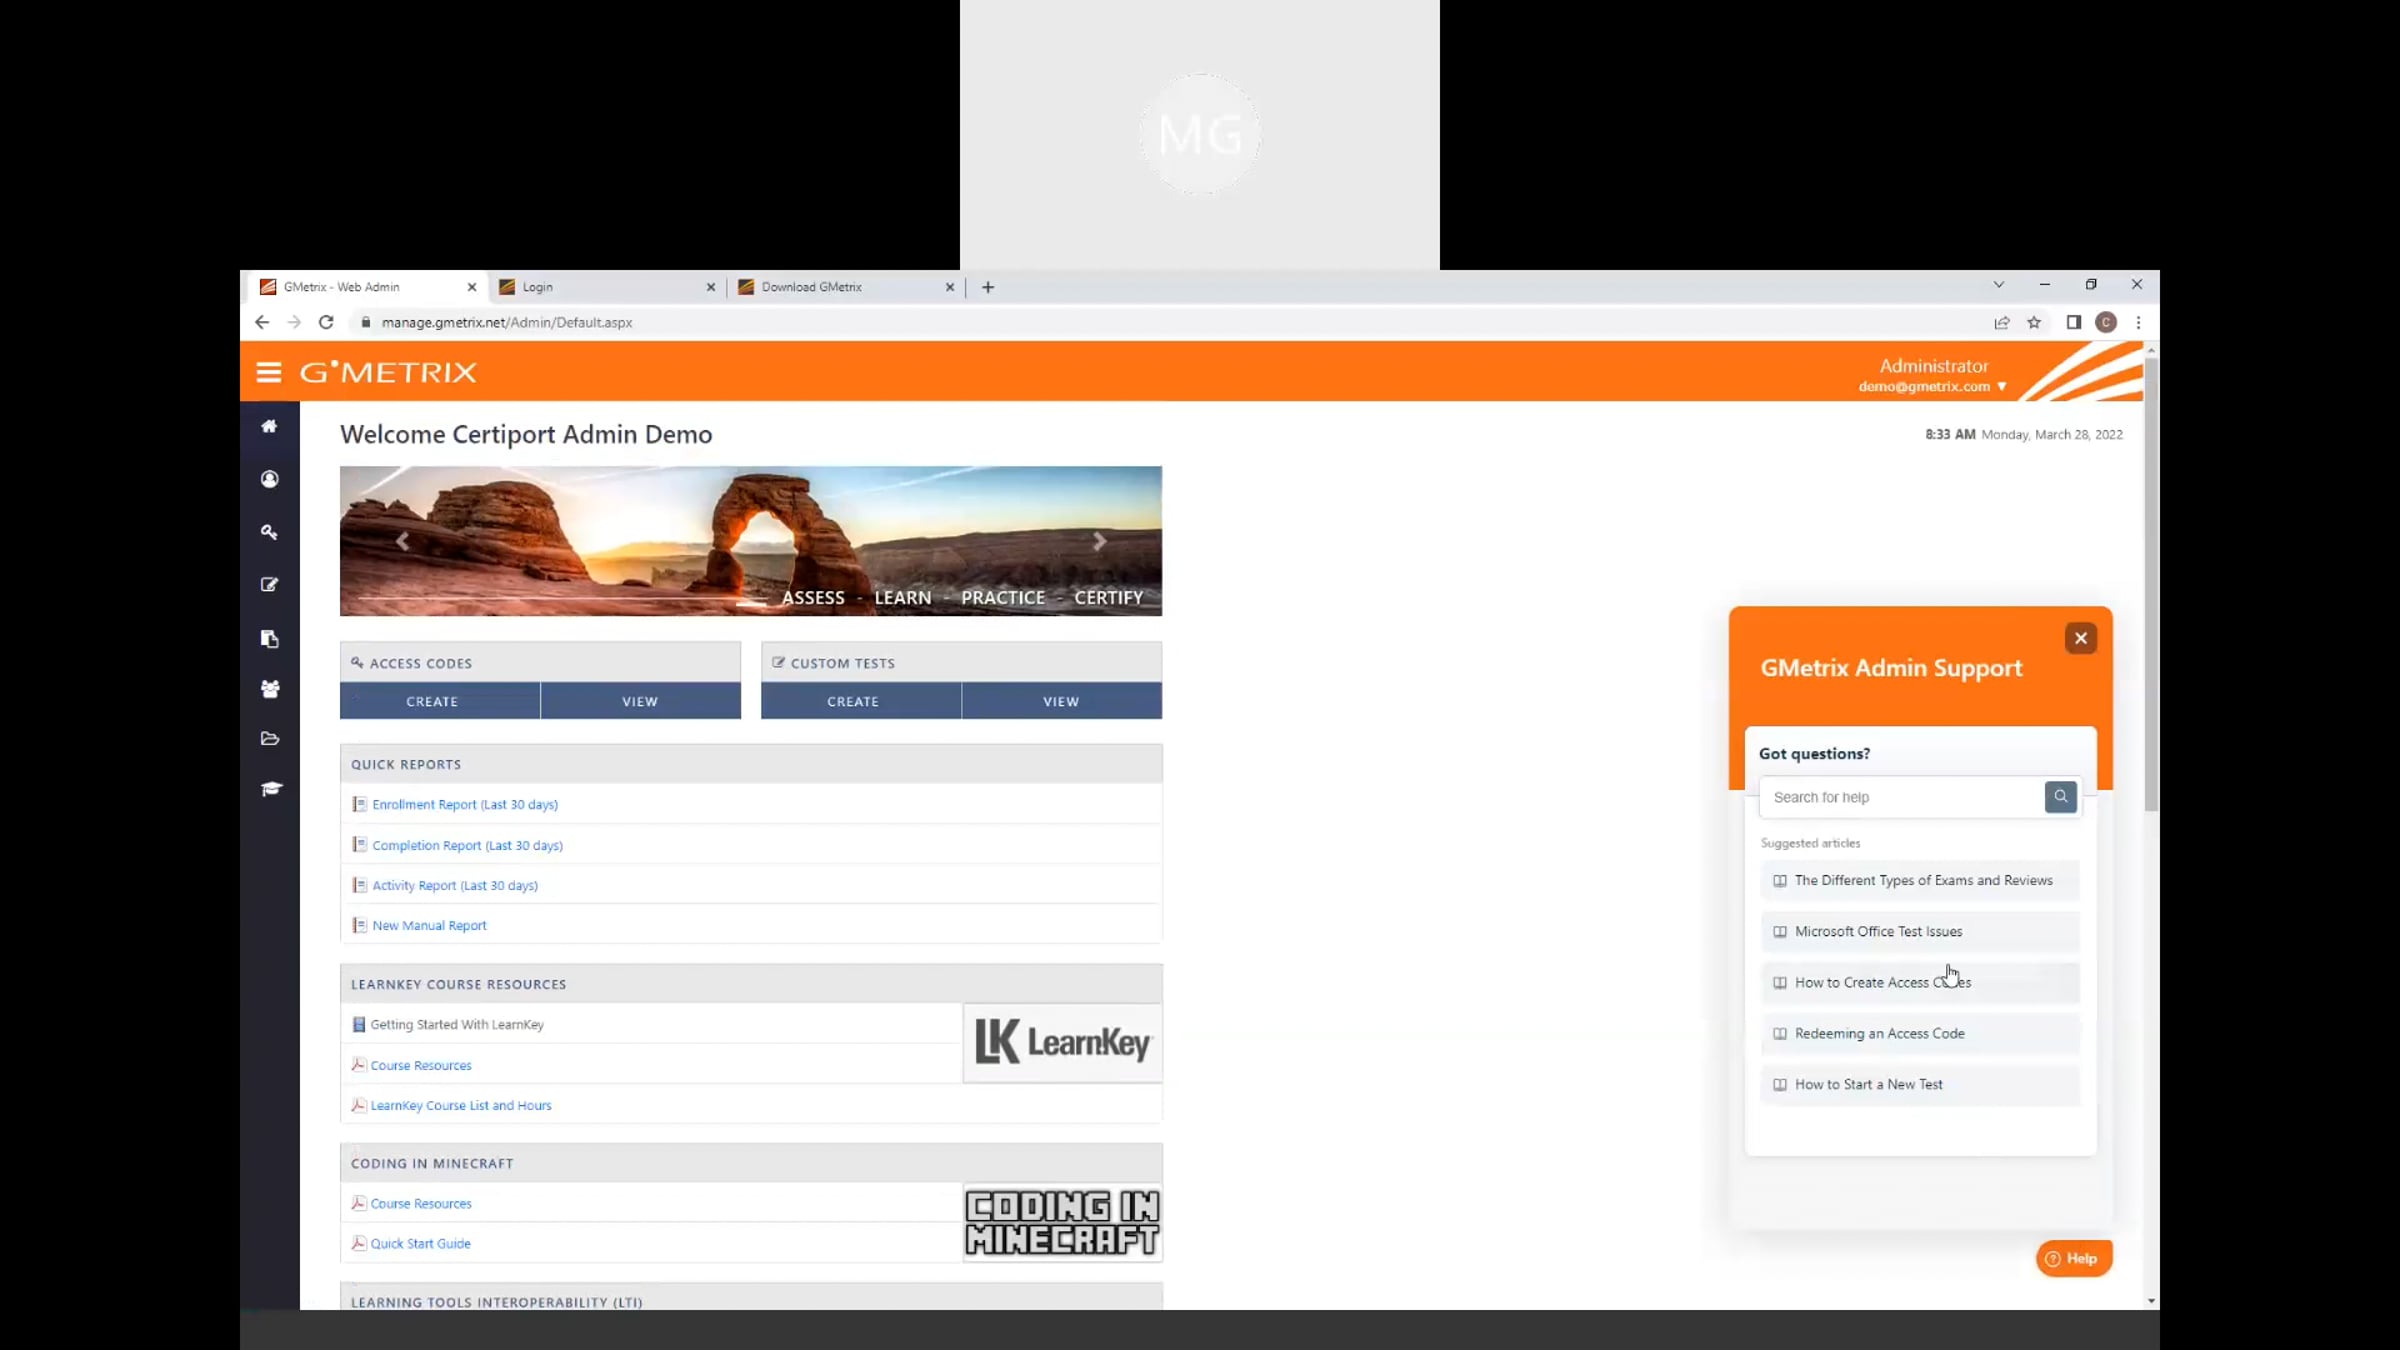Switch to the GMetrix - Web Admin tab
This screenshot has width=2400, height=1350.
tap(367, 287)
